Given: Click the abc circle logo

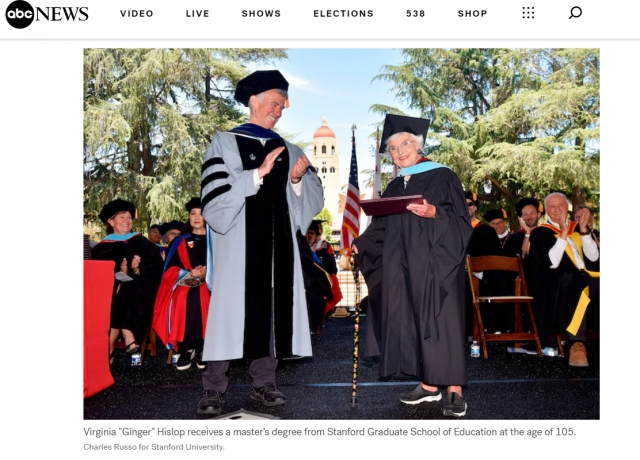Looking at the screenshot, I should tap(19, 14).
